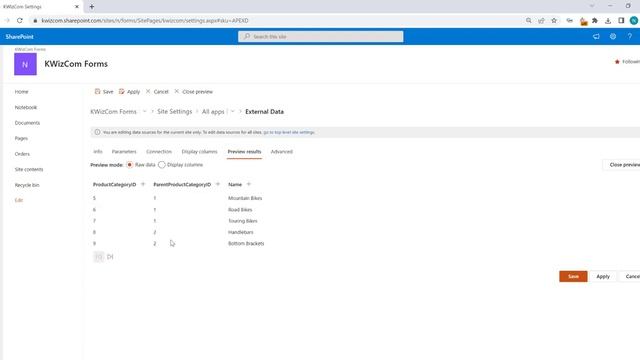
Task: Click the Search this site box
Action: coord(320,36)
